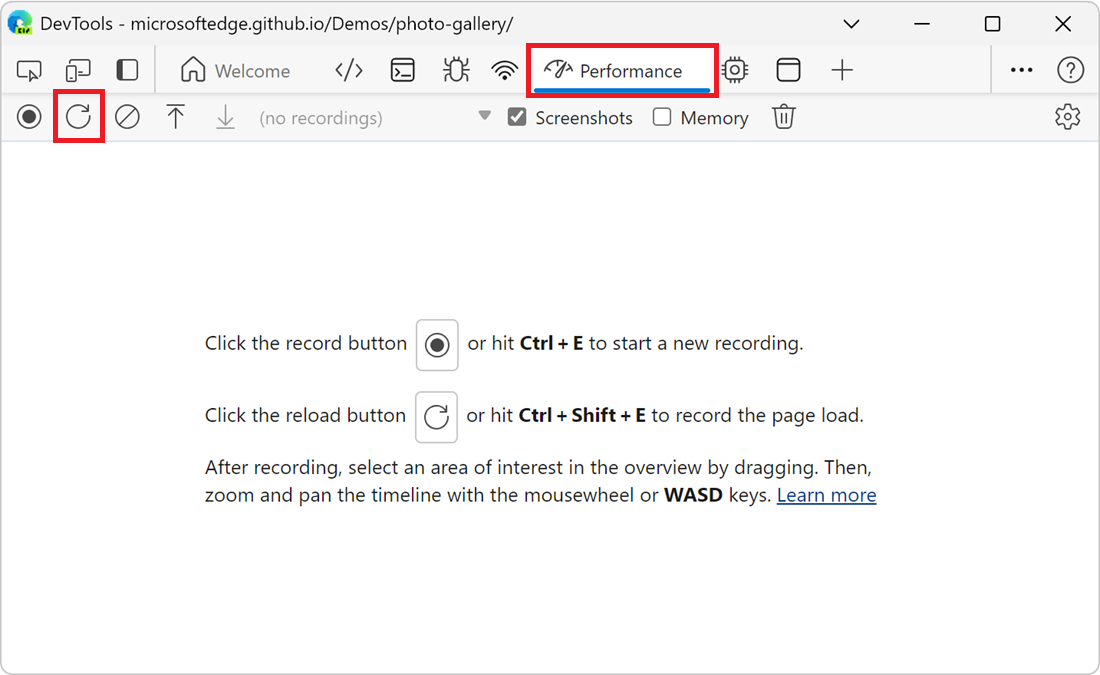Screen dimensions: 1100x675
Task: Open the Network wifi icon
Action: [x=505, y=71]
